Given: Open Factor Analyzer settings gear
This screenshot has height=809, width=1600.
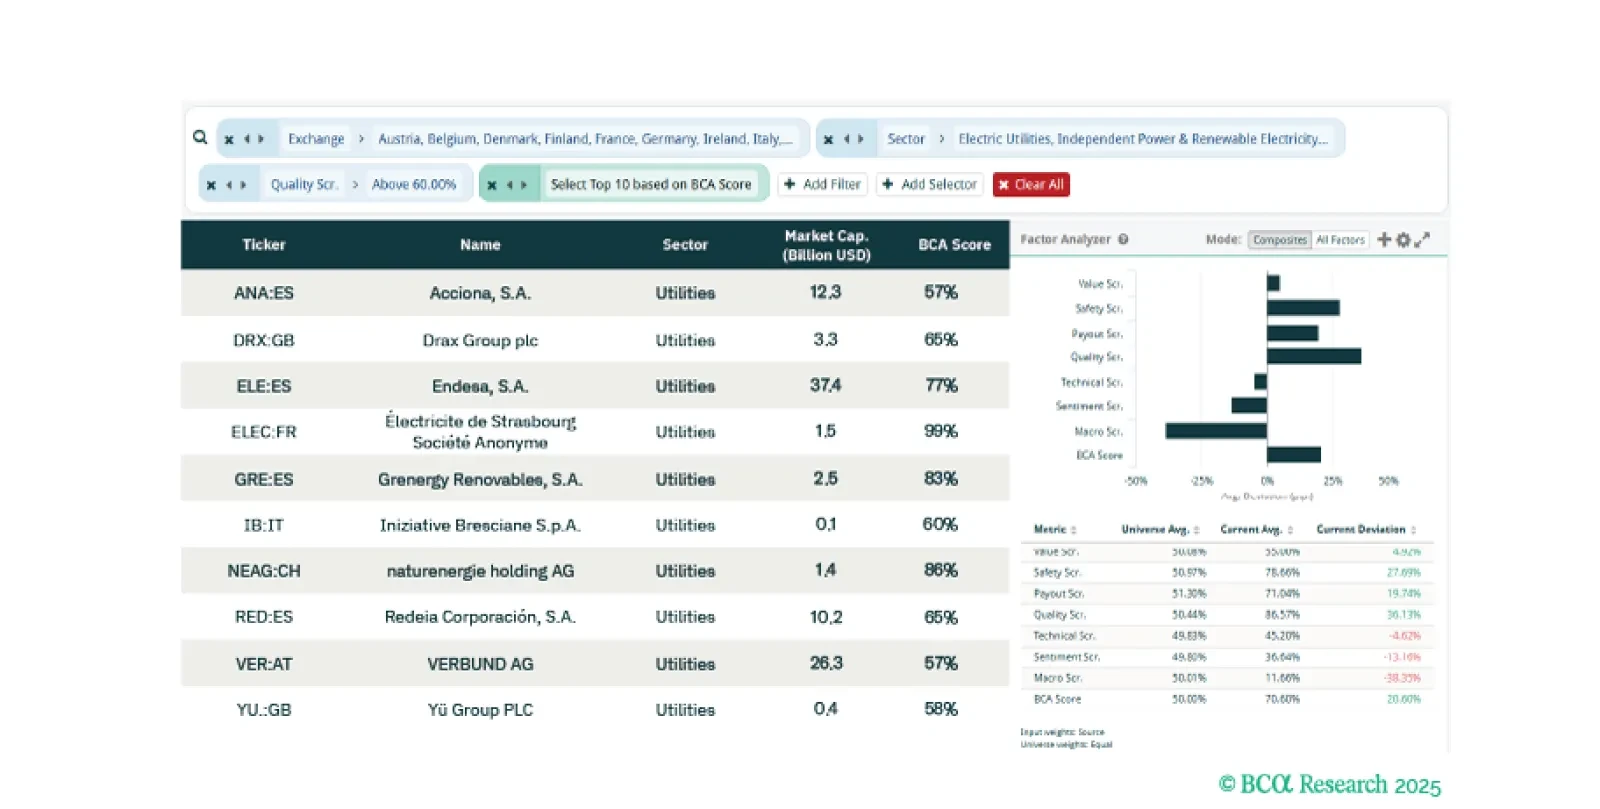Looking at the screenshot, I should pos(1403,240).
